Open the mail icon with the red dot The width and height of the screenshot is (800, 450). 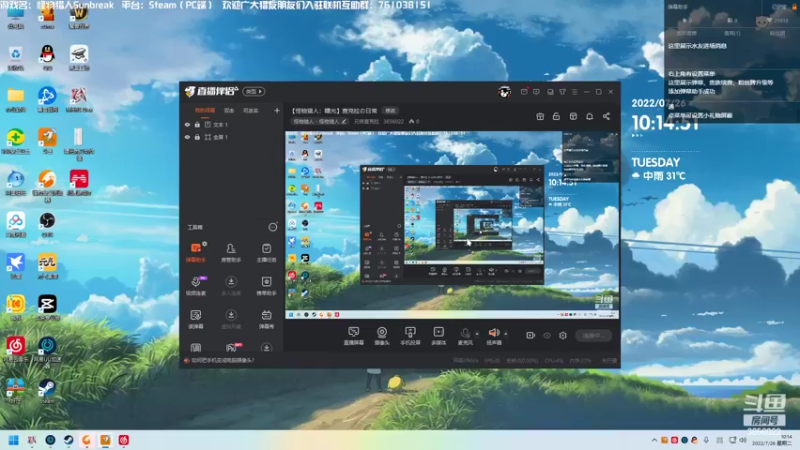coord(524,92)
